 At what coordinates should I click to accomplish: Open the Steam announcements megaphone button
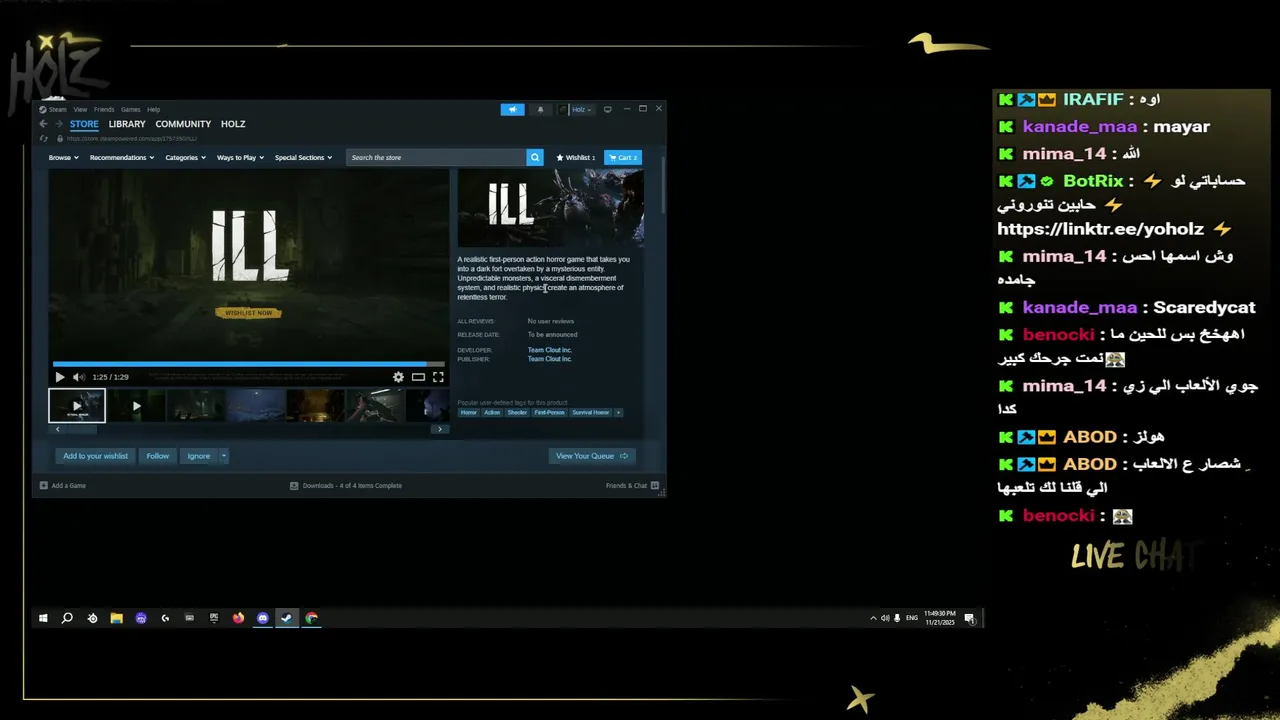point(512,109)
